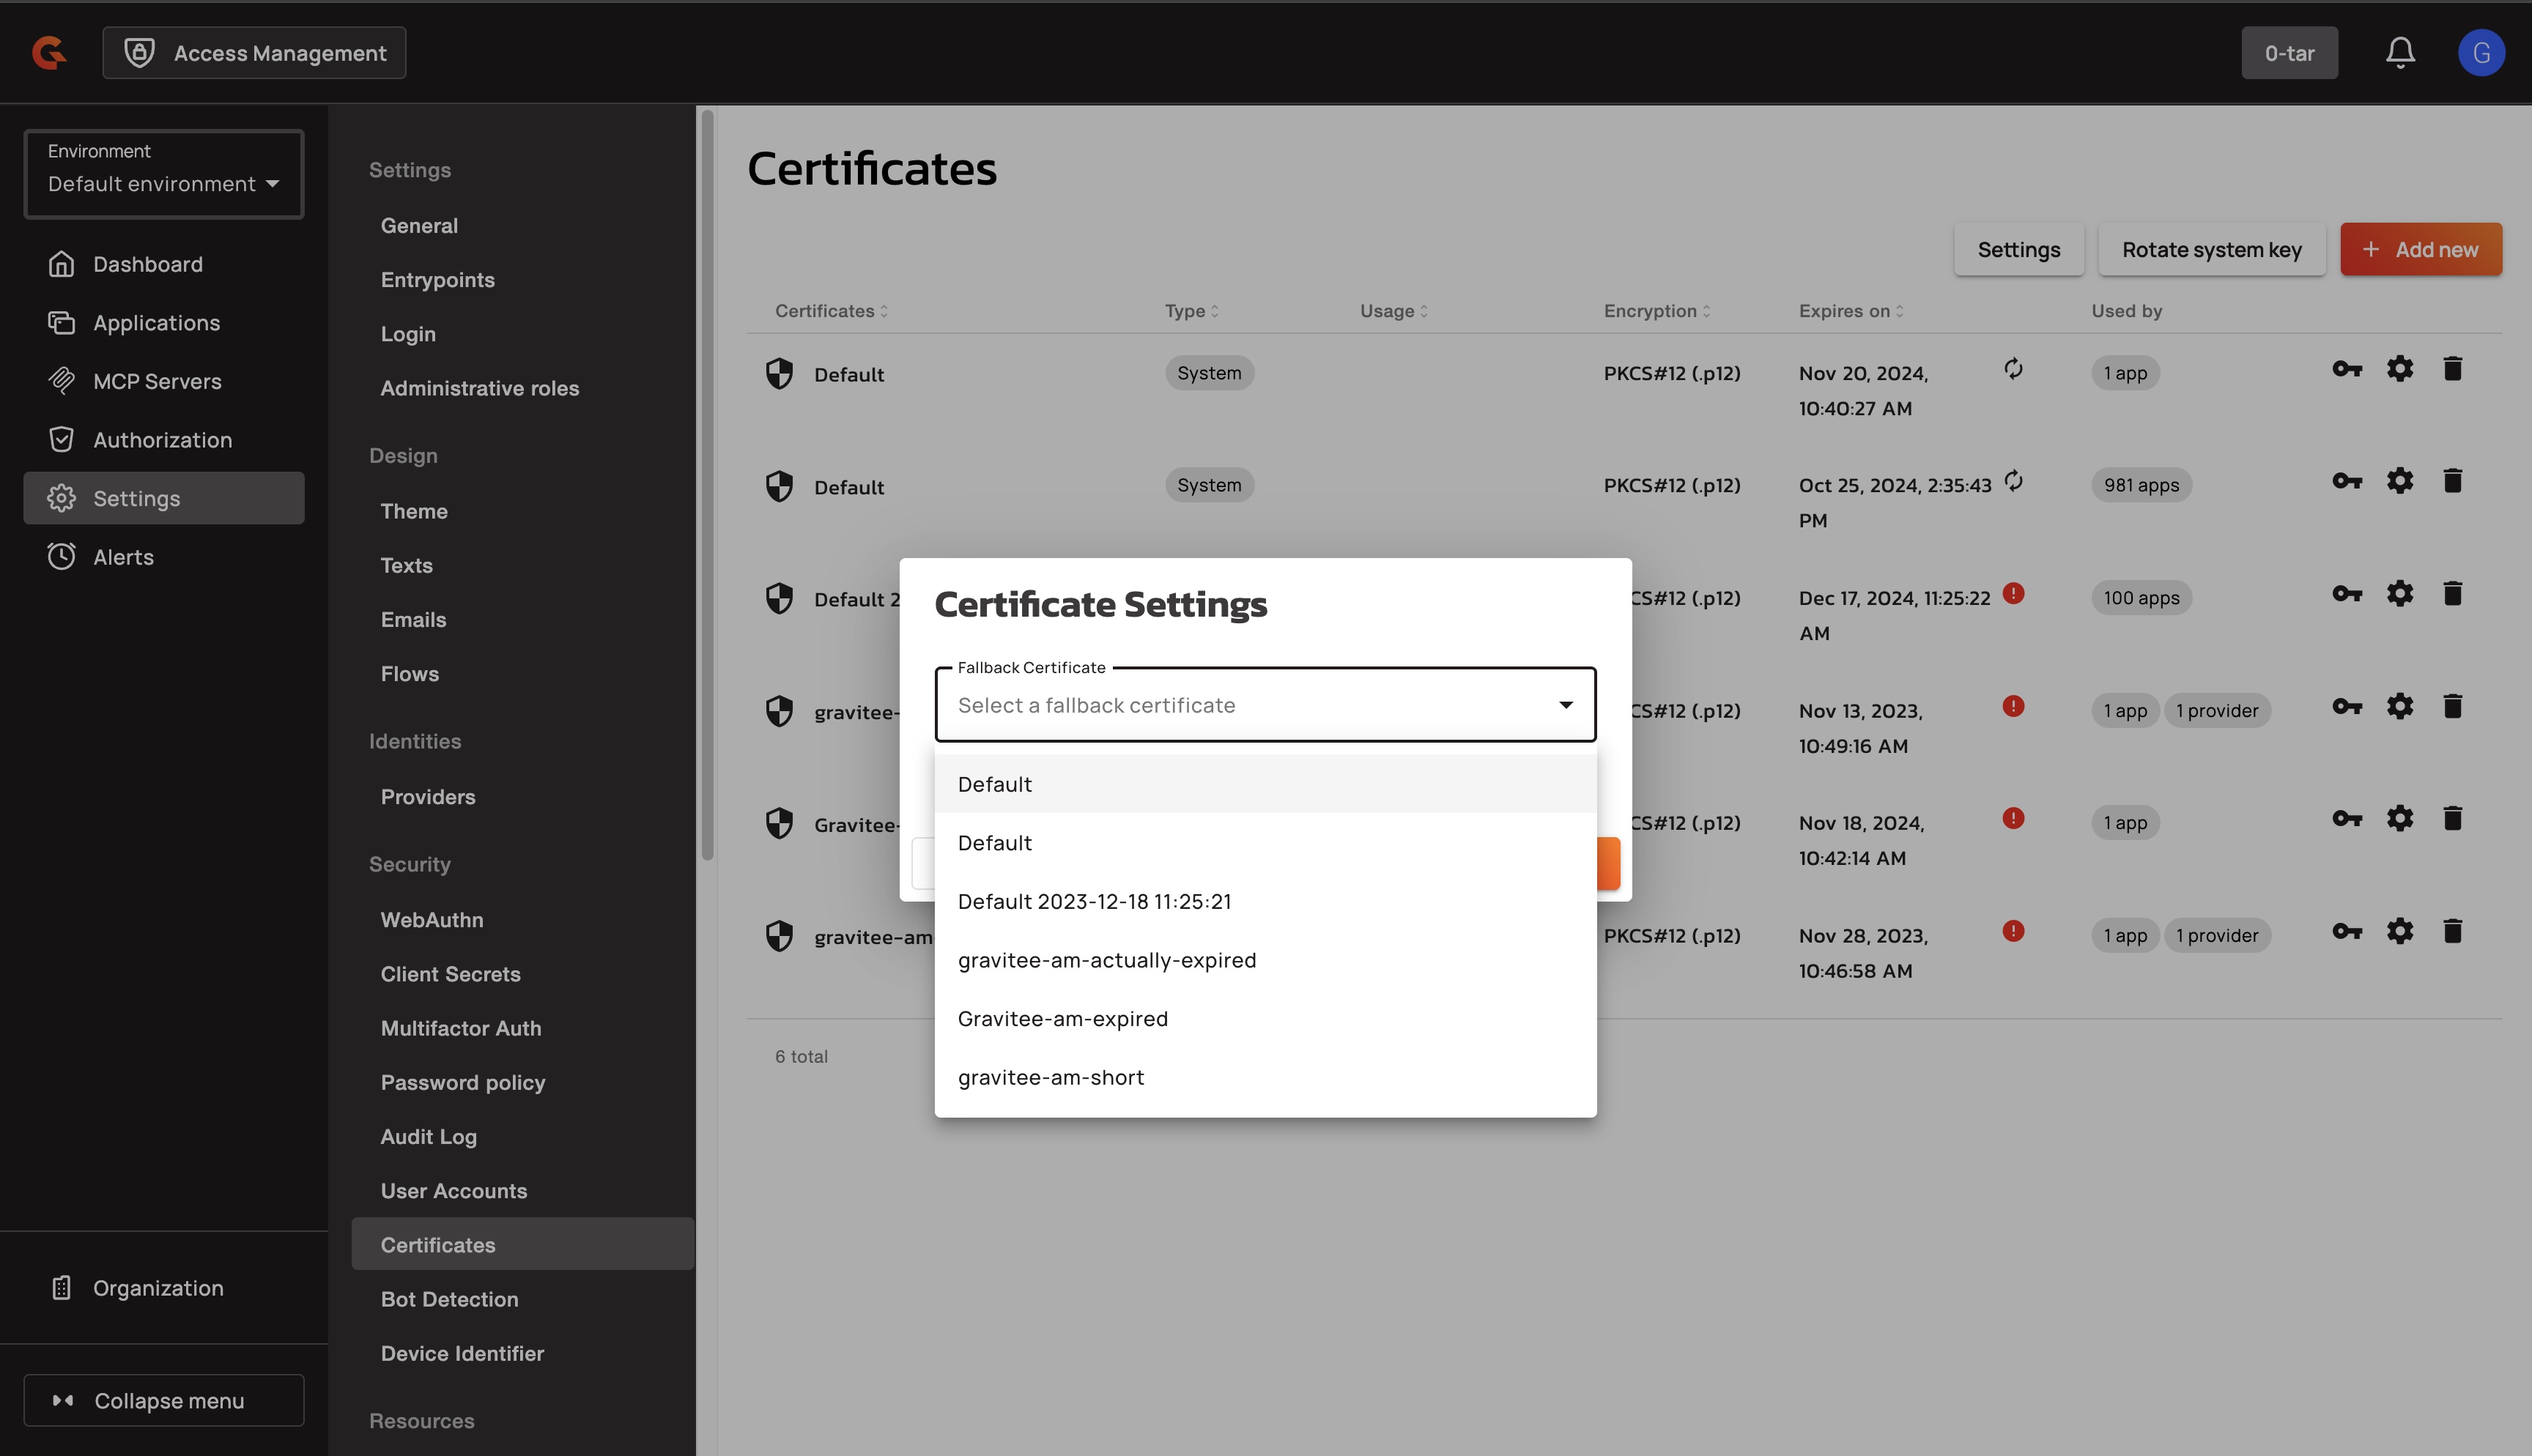Open the Theme design page
Screen dimensions: 2532x1456
click(413, 511)
